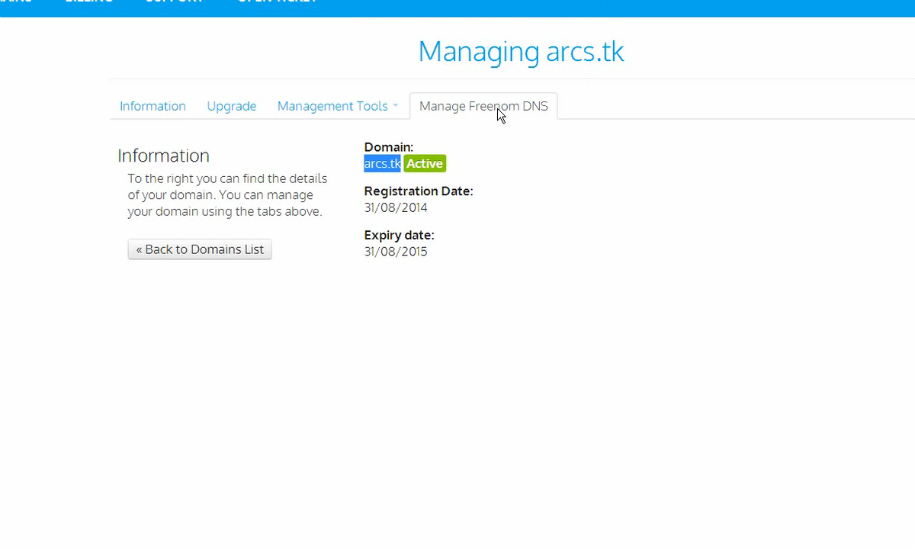Click the domain details description paragraph
The image size is (915, 549).
(x=227, y=195)
